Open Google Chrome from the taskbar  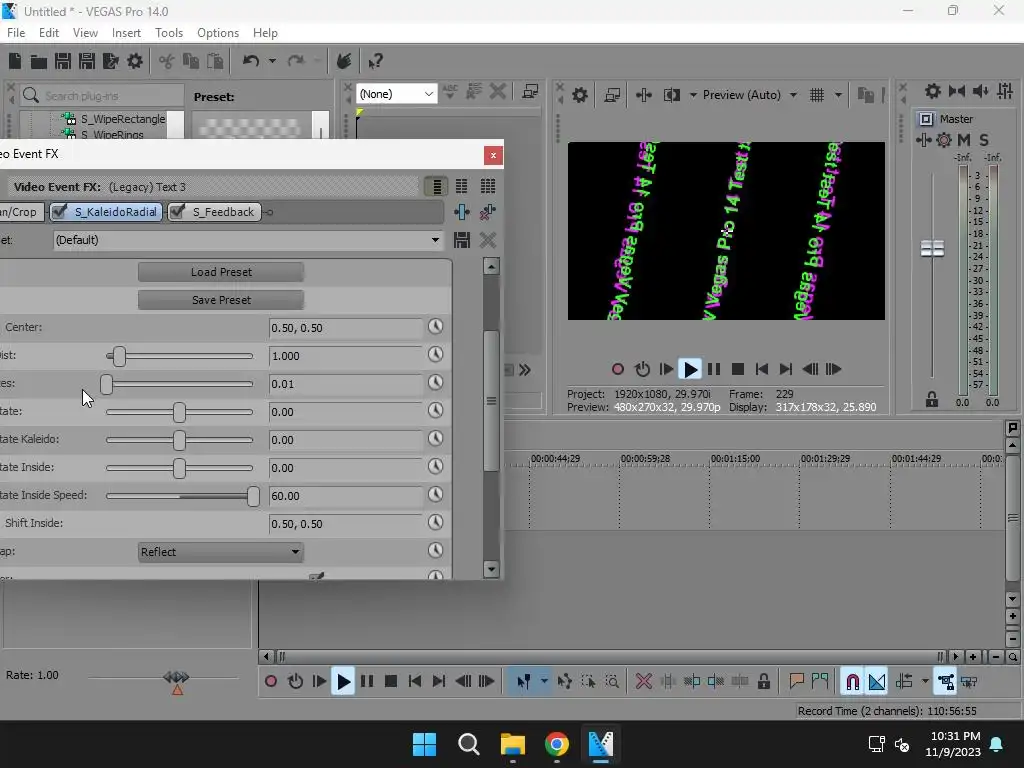click(556, 744)
